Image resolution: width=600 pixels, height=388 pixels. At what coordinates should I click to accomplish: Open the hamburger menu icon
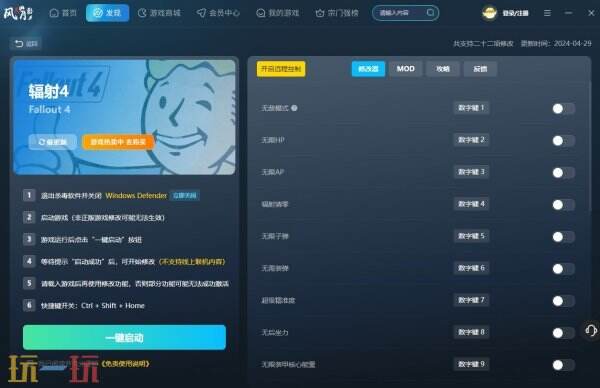547,13
